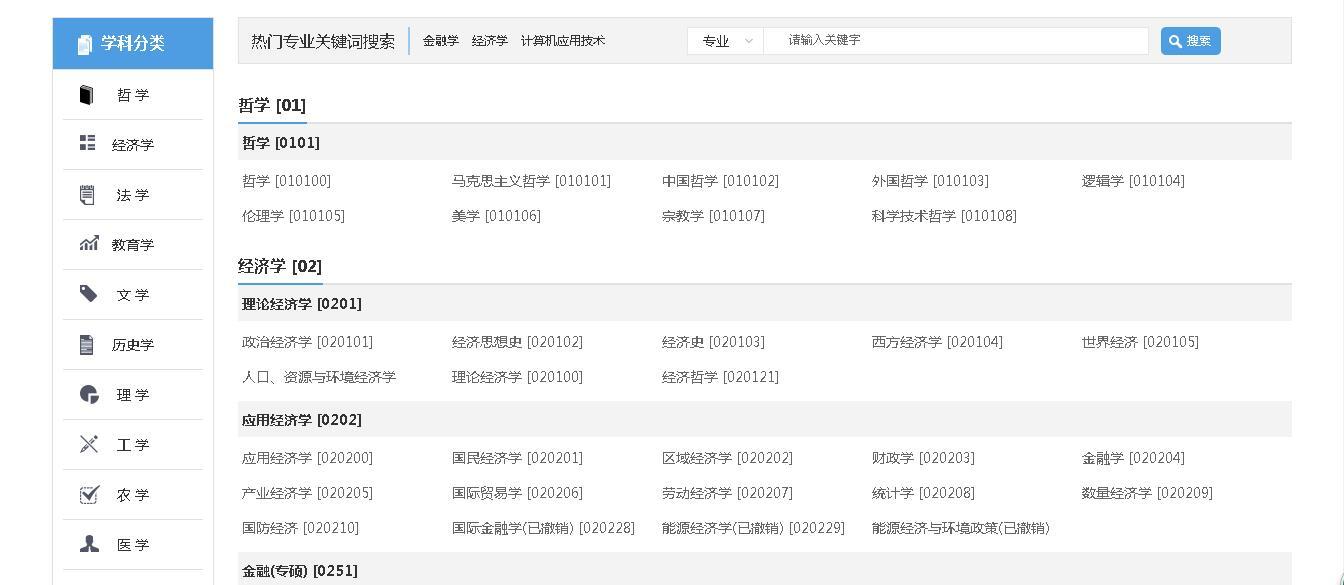Select the 理学 pie-chart icon
The image size is (1344, 585).
88,394
